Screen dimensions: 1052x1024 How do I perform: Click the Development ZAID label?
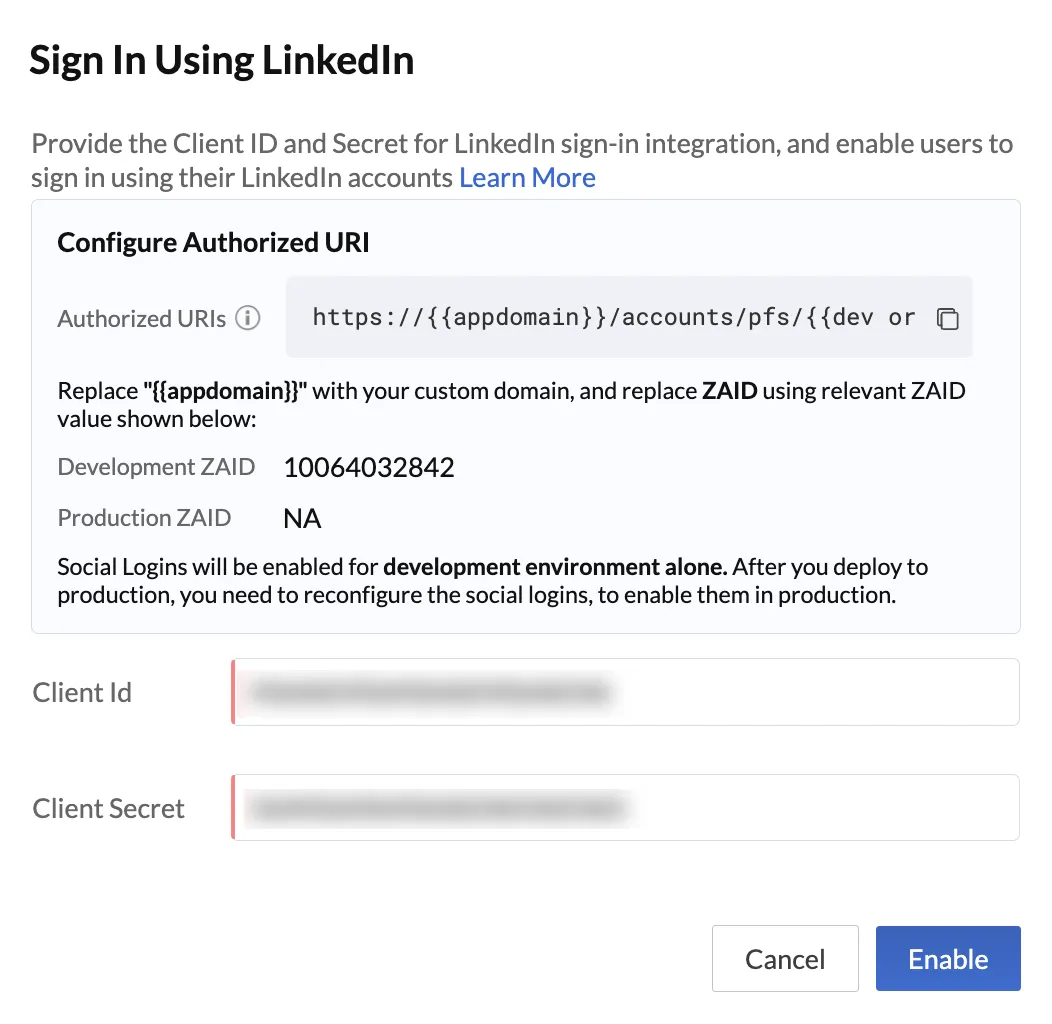(156, 467)
